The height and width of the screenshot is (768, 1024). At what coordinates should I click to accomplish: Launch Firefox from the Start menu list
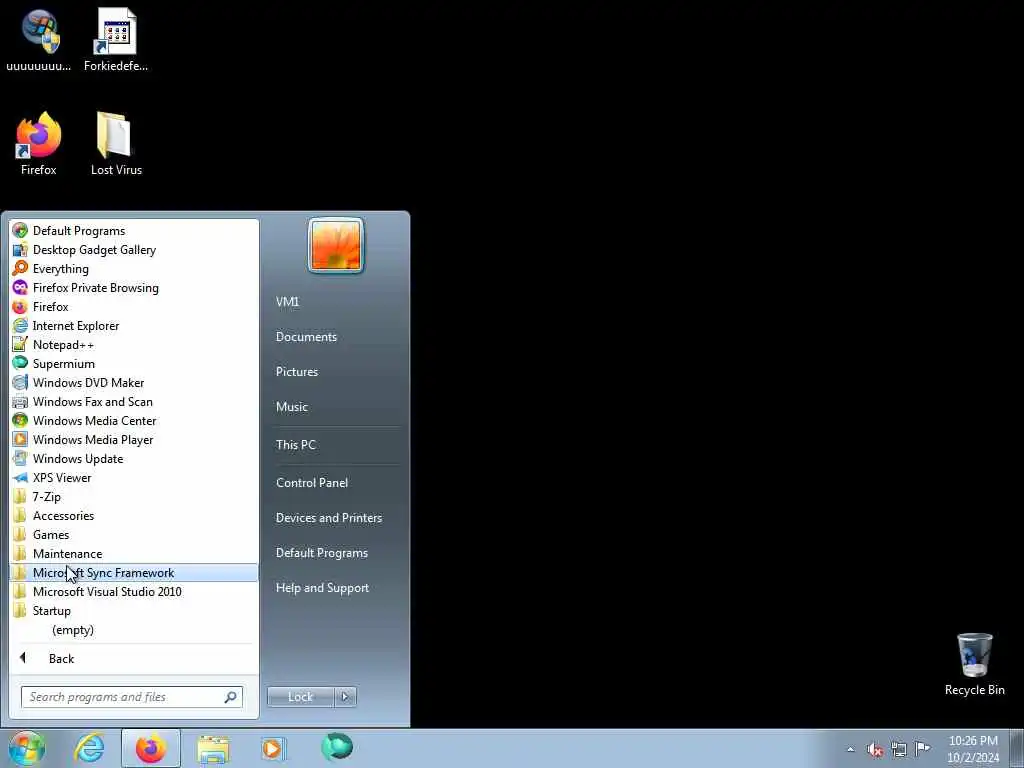pos(134,306)
